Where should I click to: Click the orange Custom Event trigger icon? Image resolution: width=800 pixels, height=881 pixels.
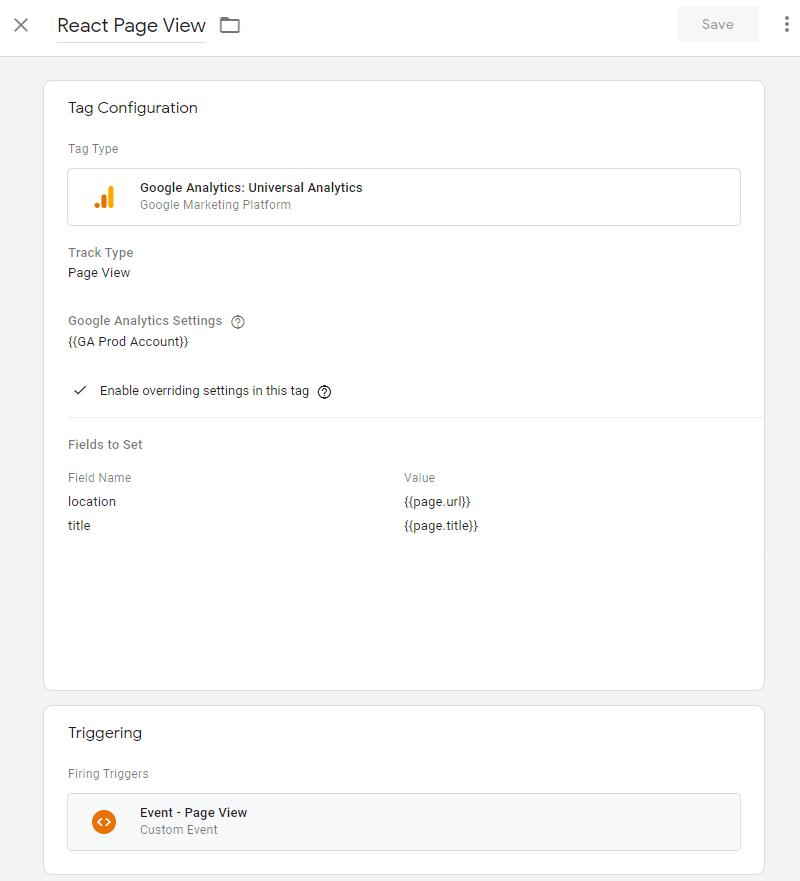(x=104, y=821)
